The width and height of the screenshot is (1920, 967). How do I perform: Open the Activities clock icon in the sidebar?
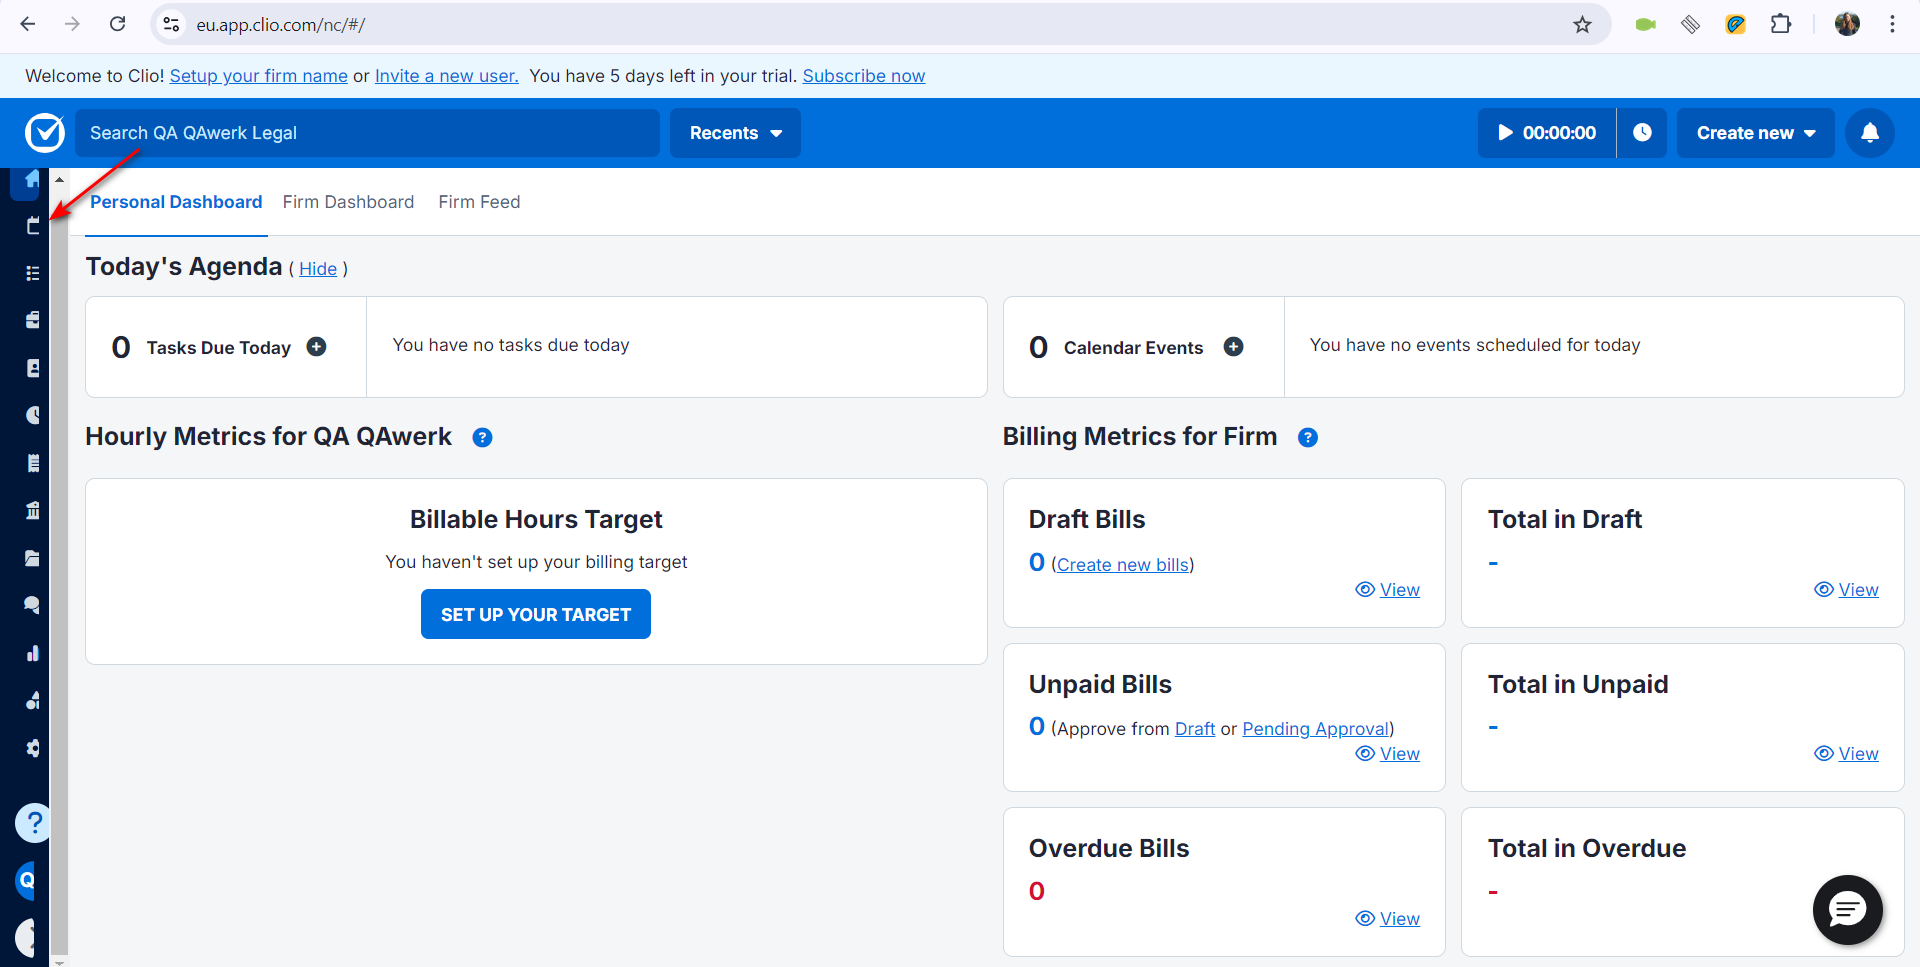[33, 415]
